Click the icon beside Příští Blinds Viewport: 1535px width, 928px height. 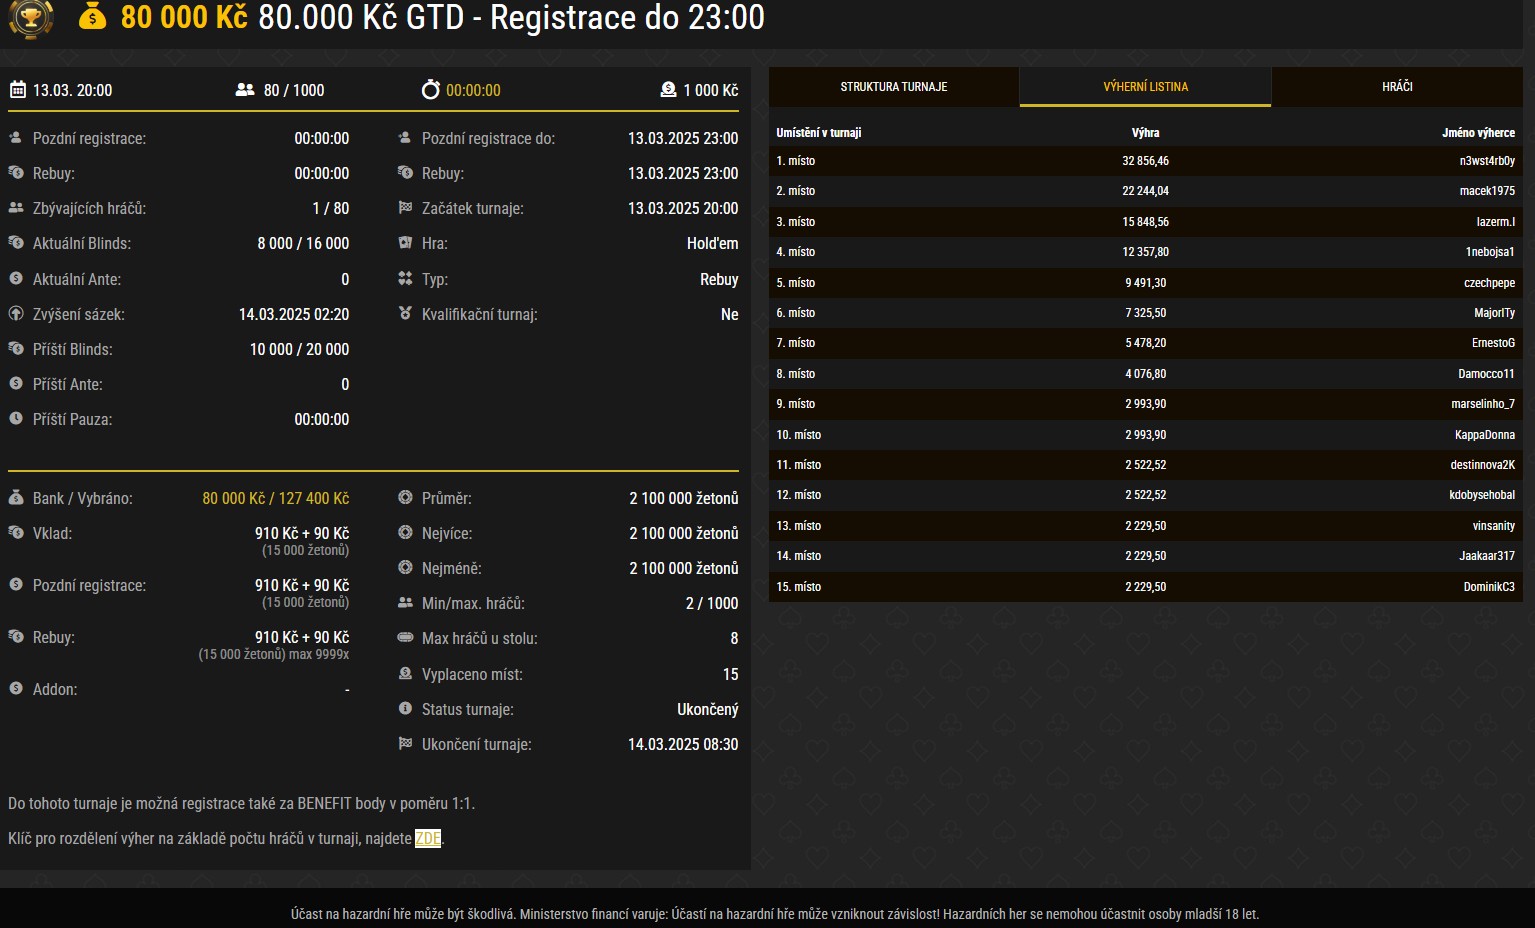(x=16, y=349)
